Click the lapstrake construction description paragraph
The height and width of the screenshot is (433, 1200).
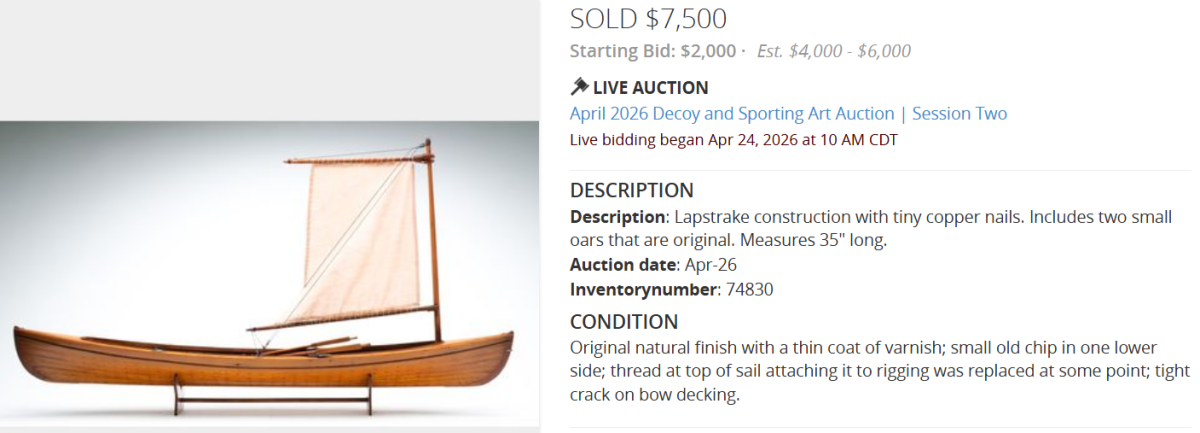click(x=870, y=229)
